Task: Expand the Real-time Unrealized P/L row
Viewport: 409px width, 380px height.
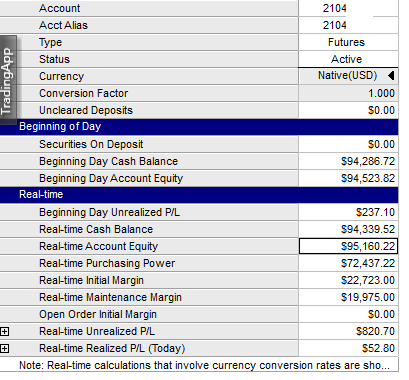Action: tap(5, 331)
